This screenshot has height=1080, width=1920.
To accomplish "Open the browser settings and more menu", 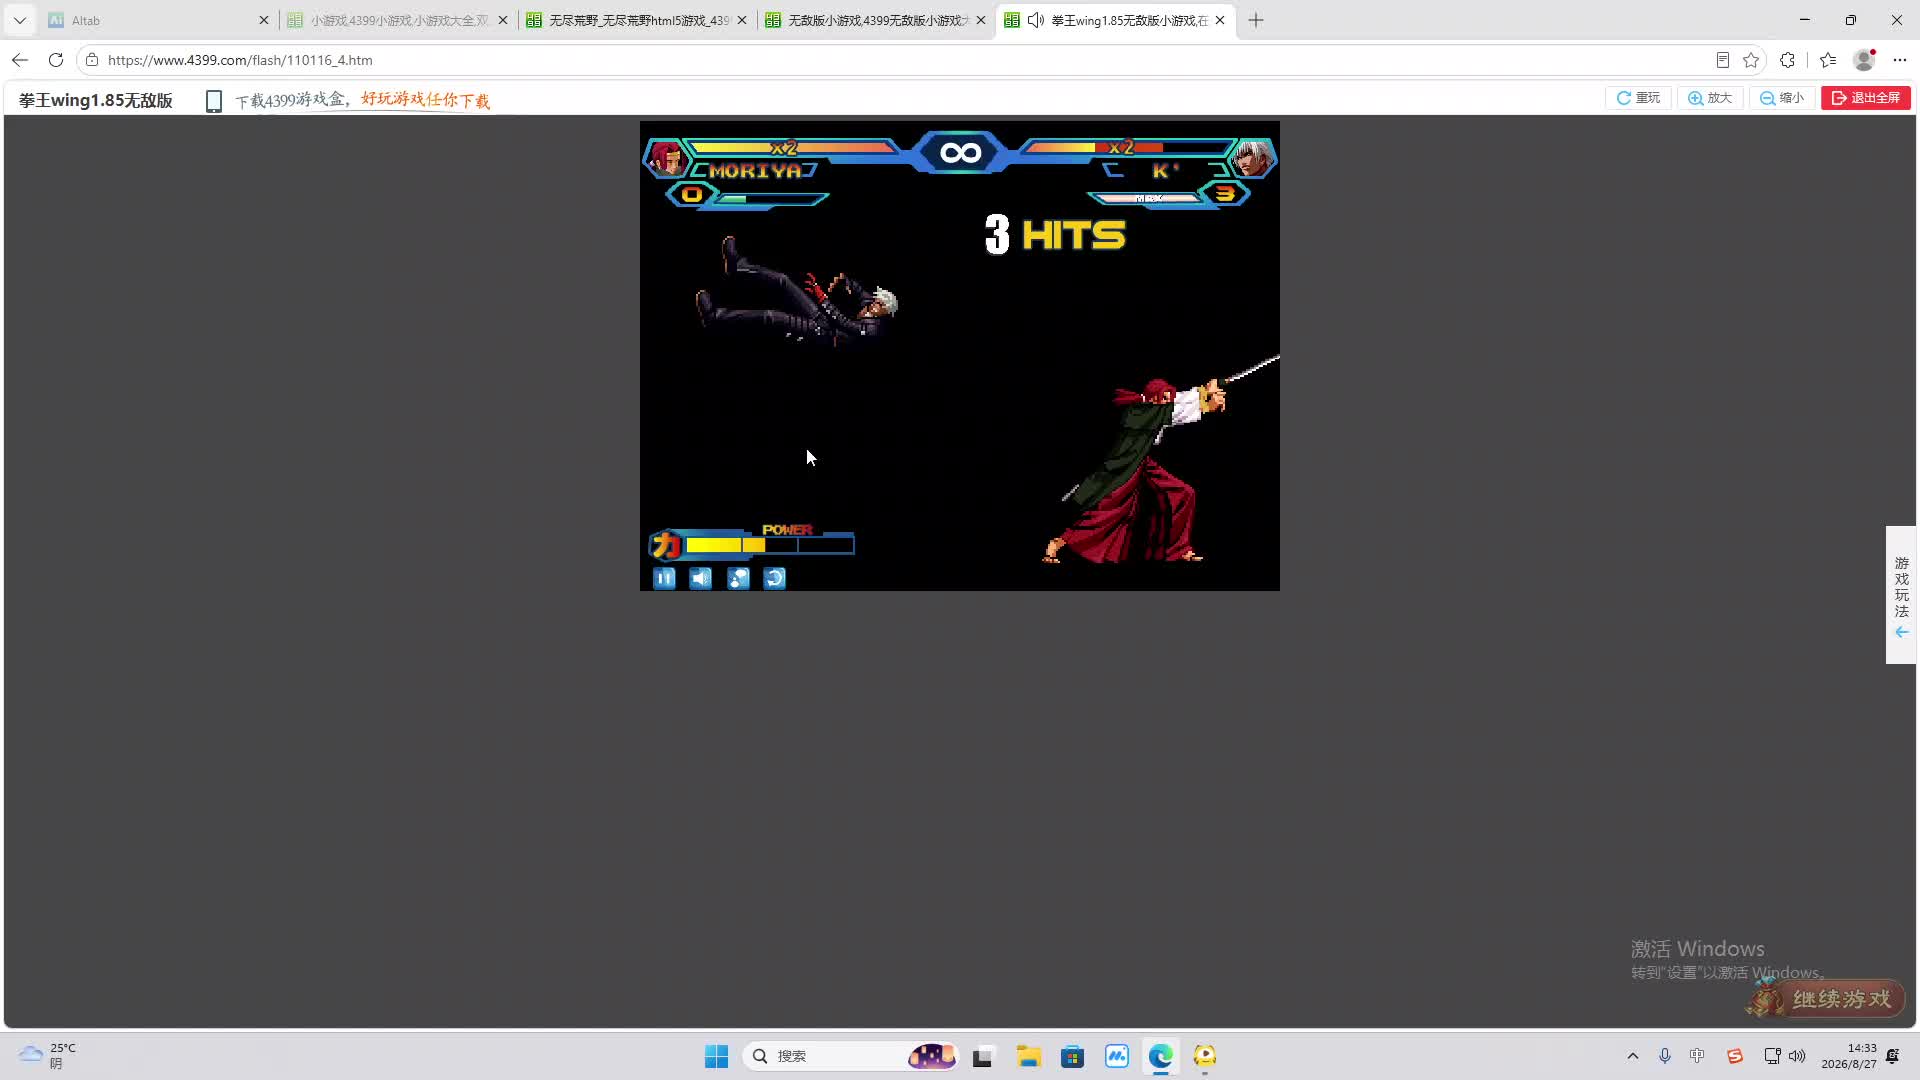I will pyautogui.click(x=1900, y=60).
